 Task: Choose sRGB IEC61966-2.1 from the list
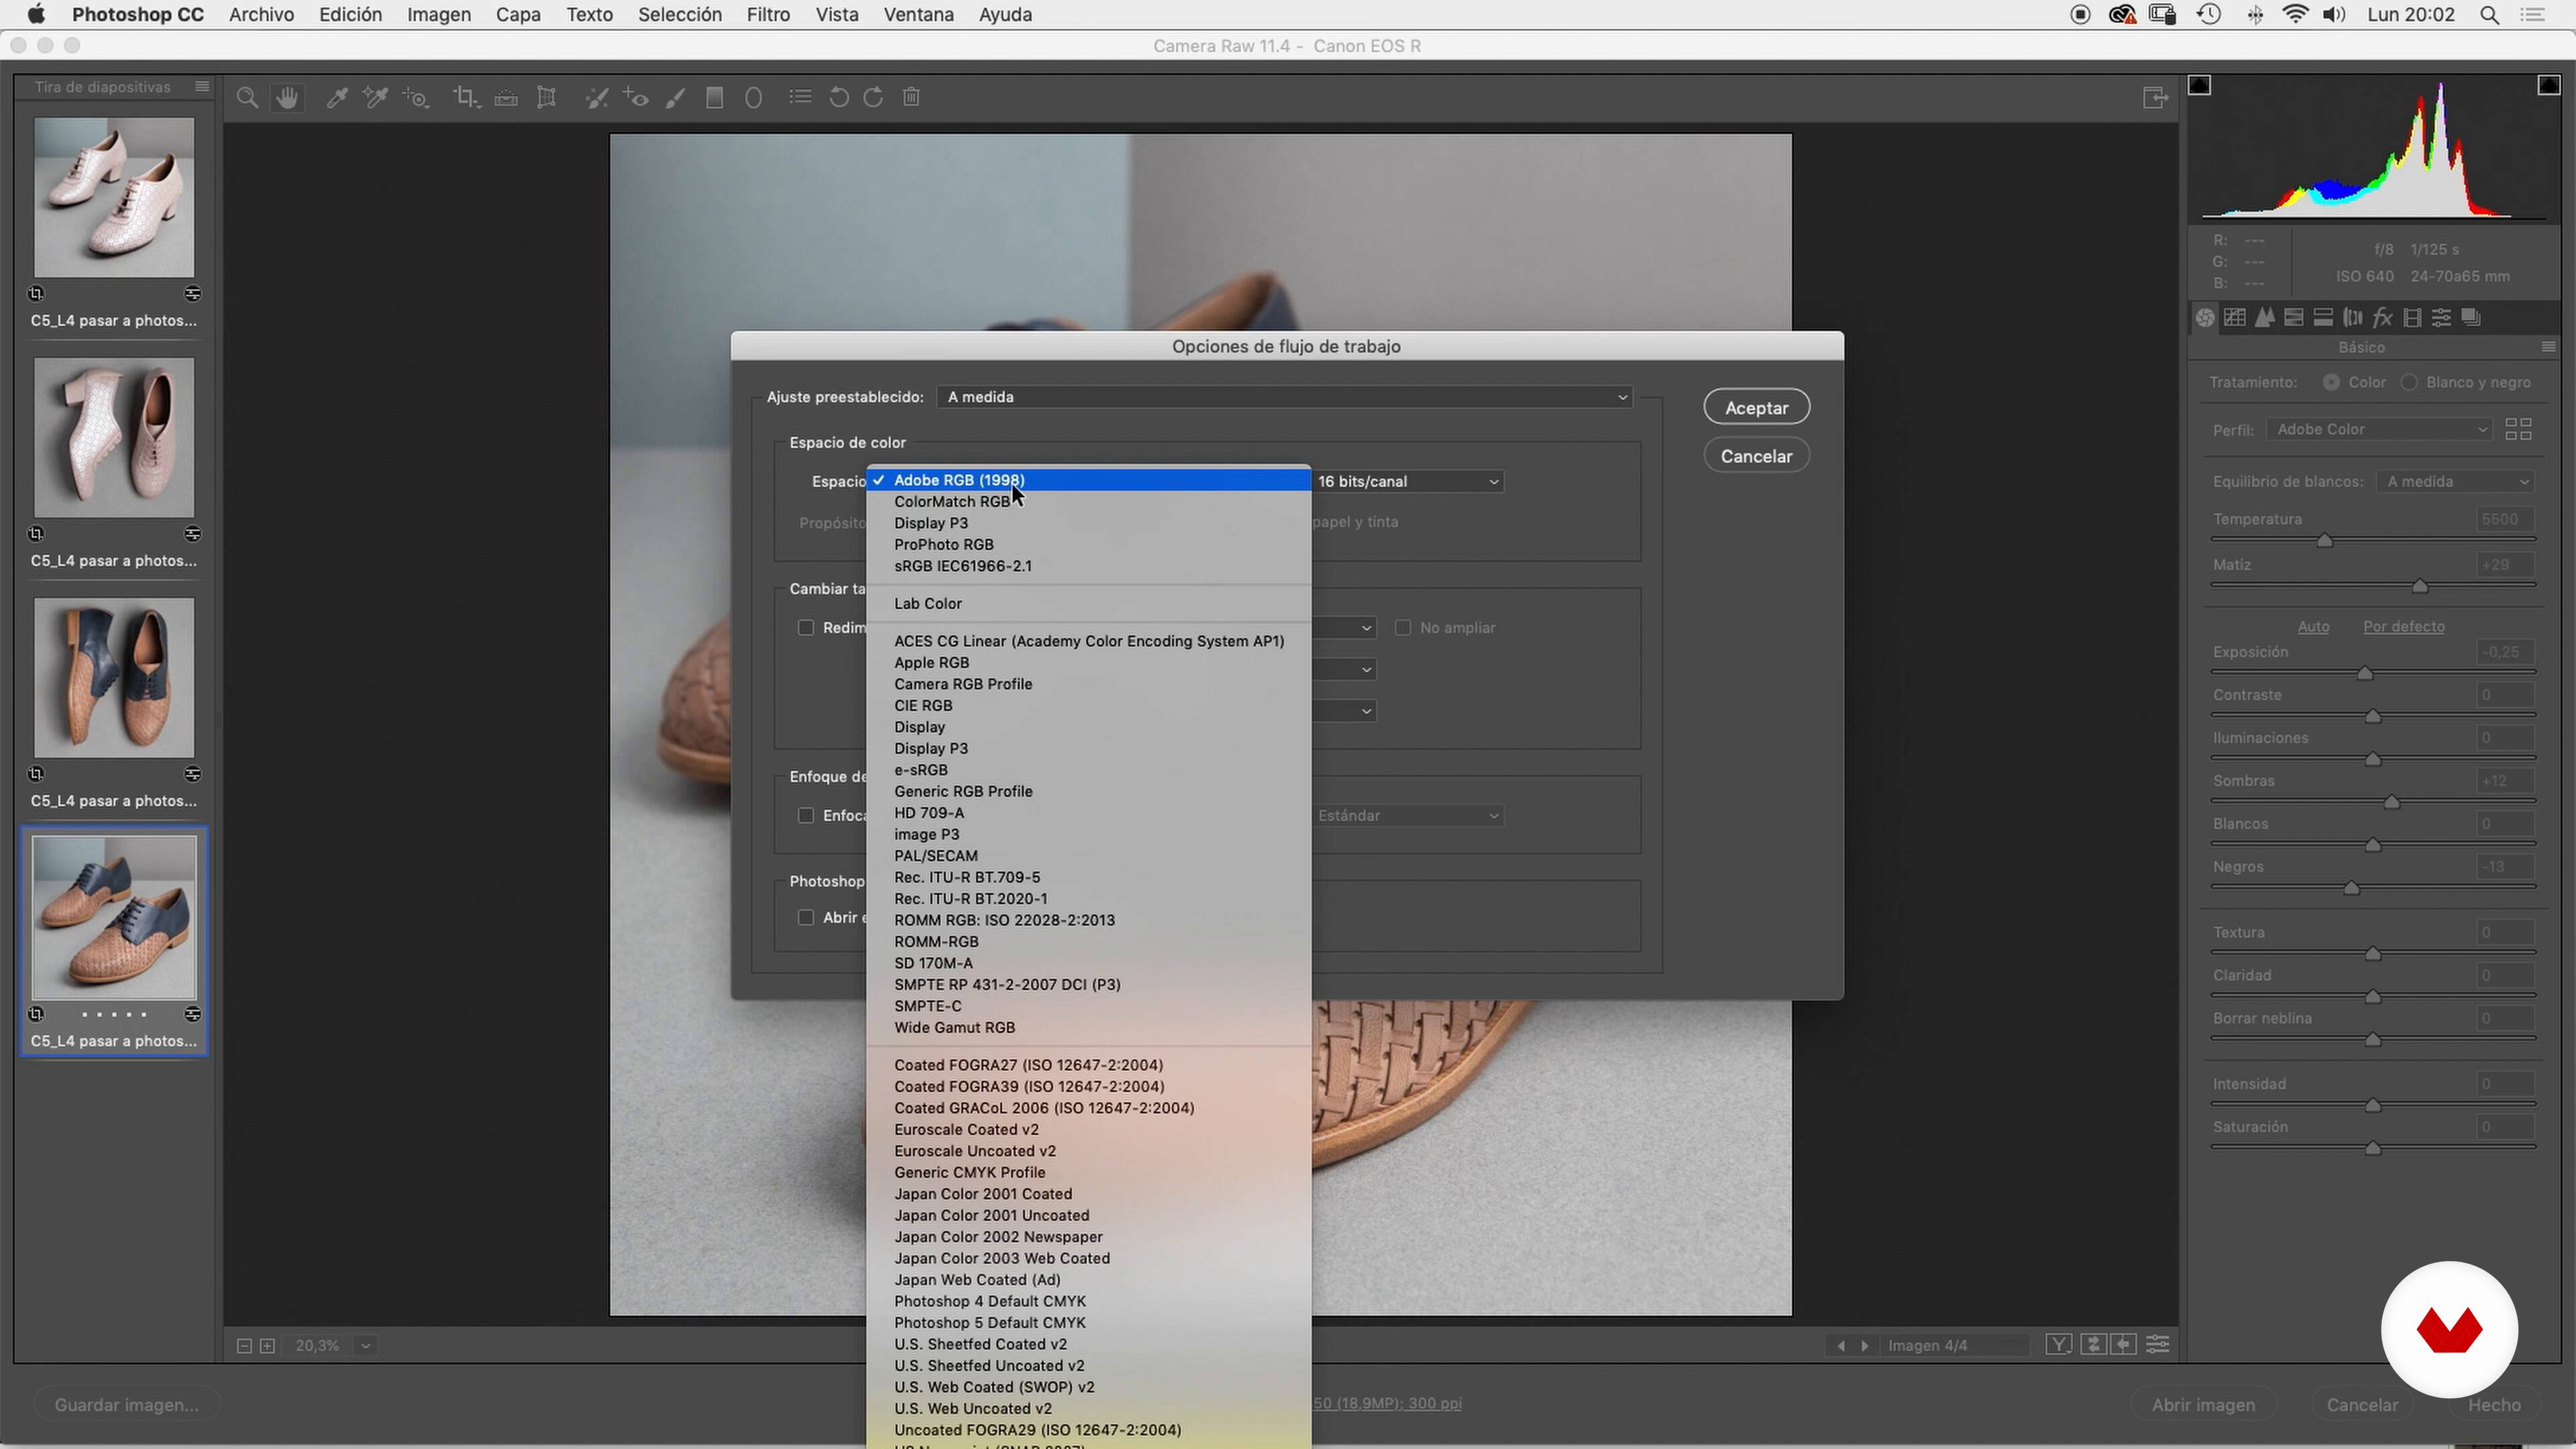[x=1088, y=566]
